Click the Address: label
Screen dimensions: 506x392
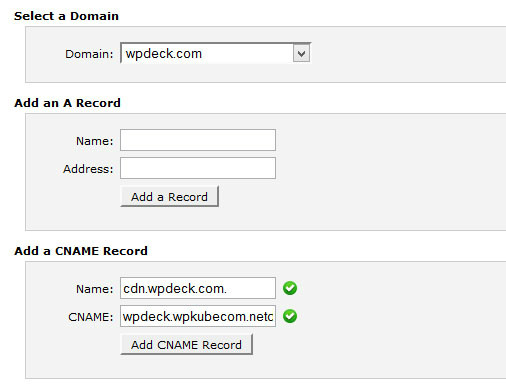(88, 169)
